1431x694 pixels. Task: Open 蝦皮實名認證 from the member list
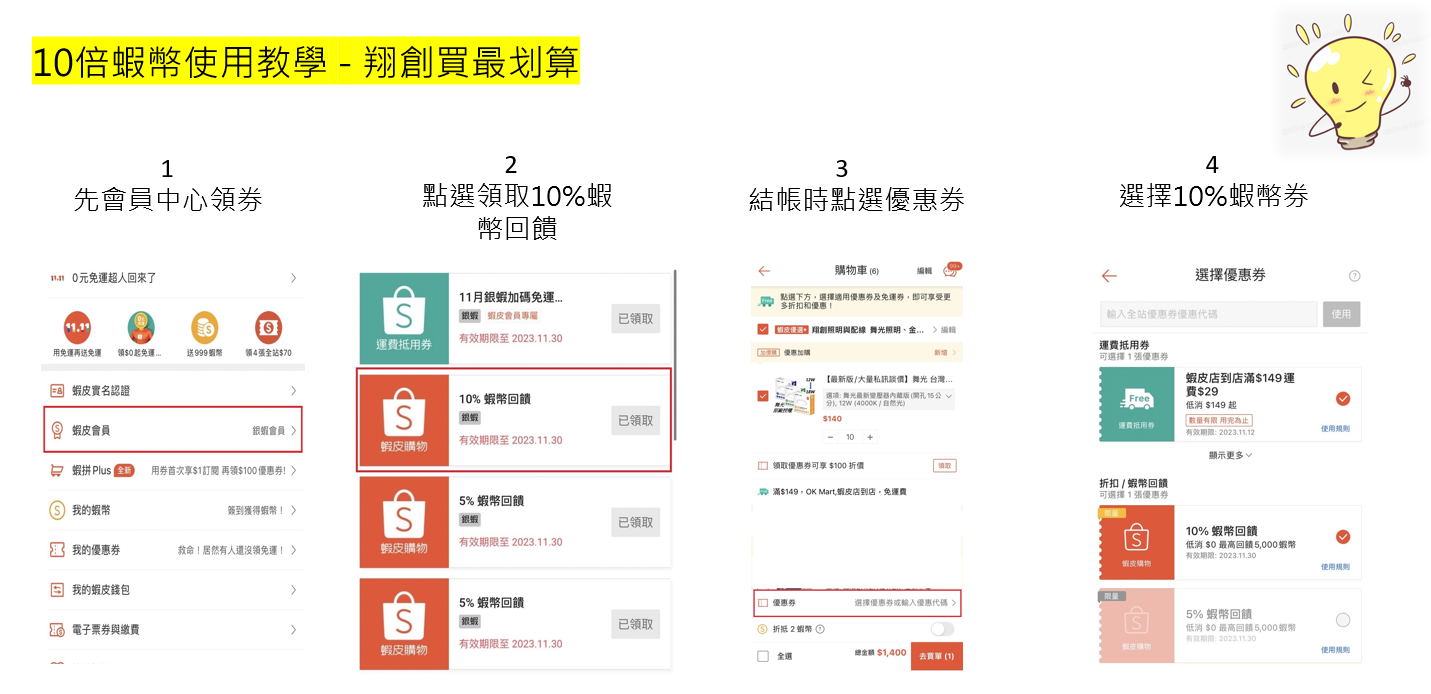click(103, 389)
